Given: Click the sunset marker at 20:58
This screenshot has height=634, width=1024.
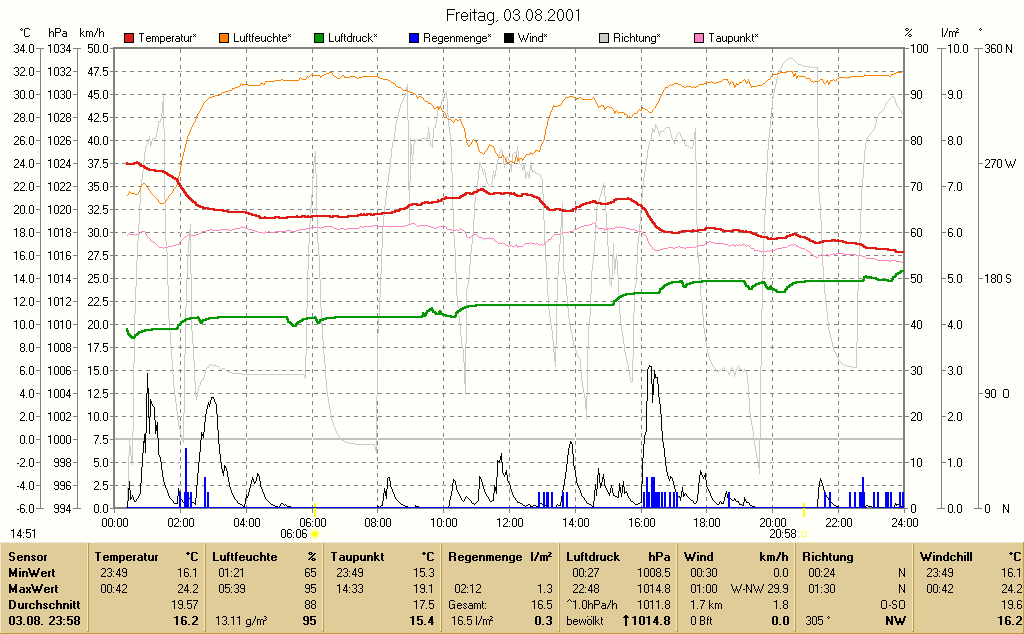Looking at the screenshot, I should click(804, 534).
